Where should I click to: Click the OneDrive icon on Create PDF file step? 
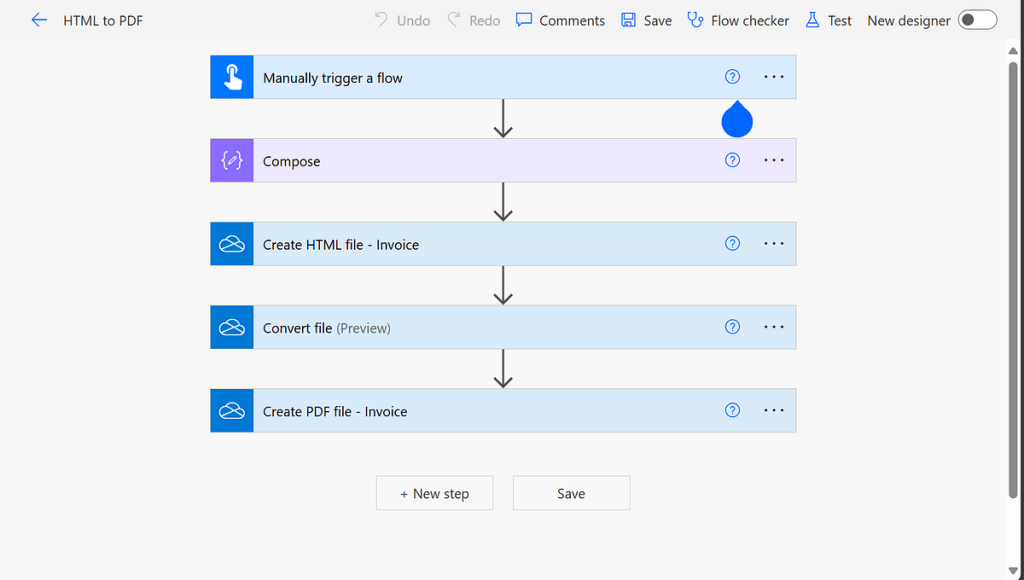tap(231, 410)
